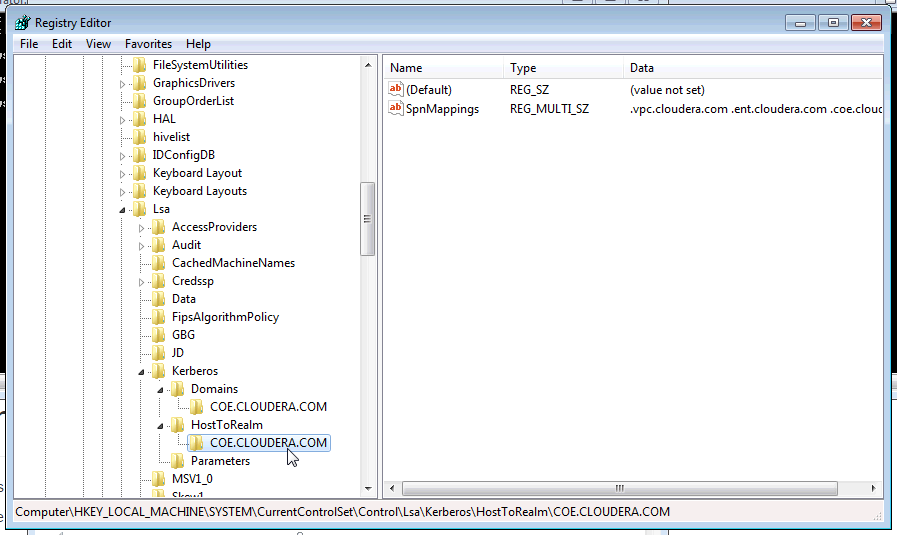Expand the Audit key
Image resolution: width=897 pixels, height=535 pixels.
[141, 246]
